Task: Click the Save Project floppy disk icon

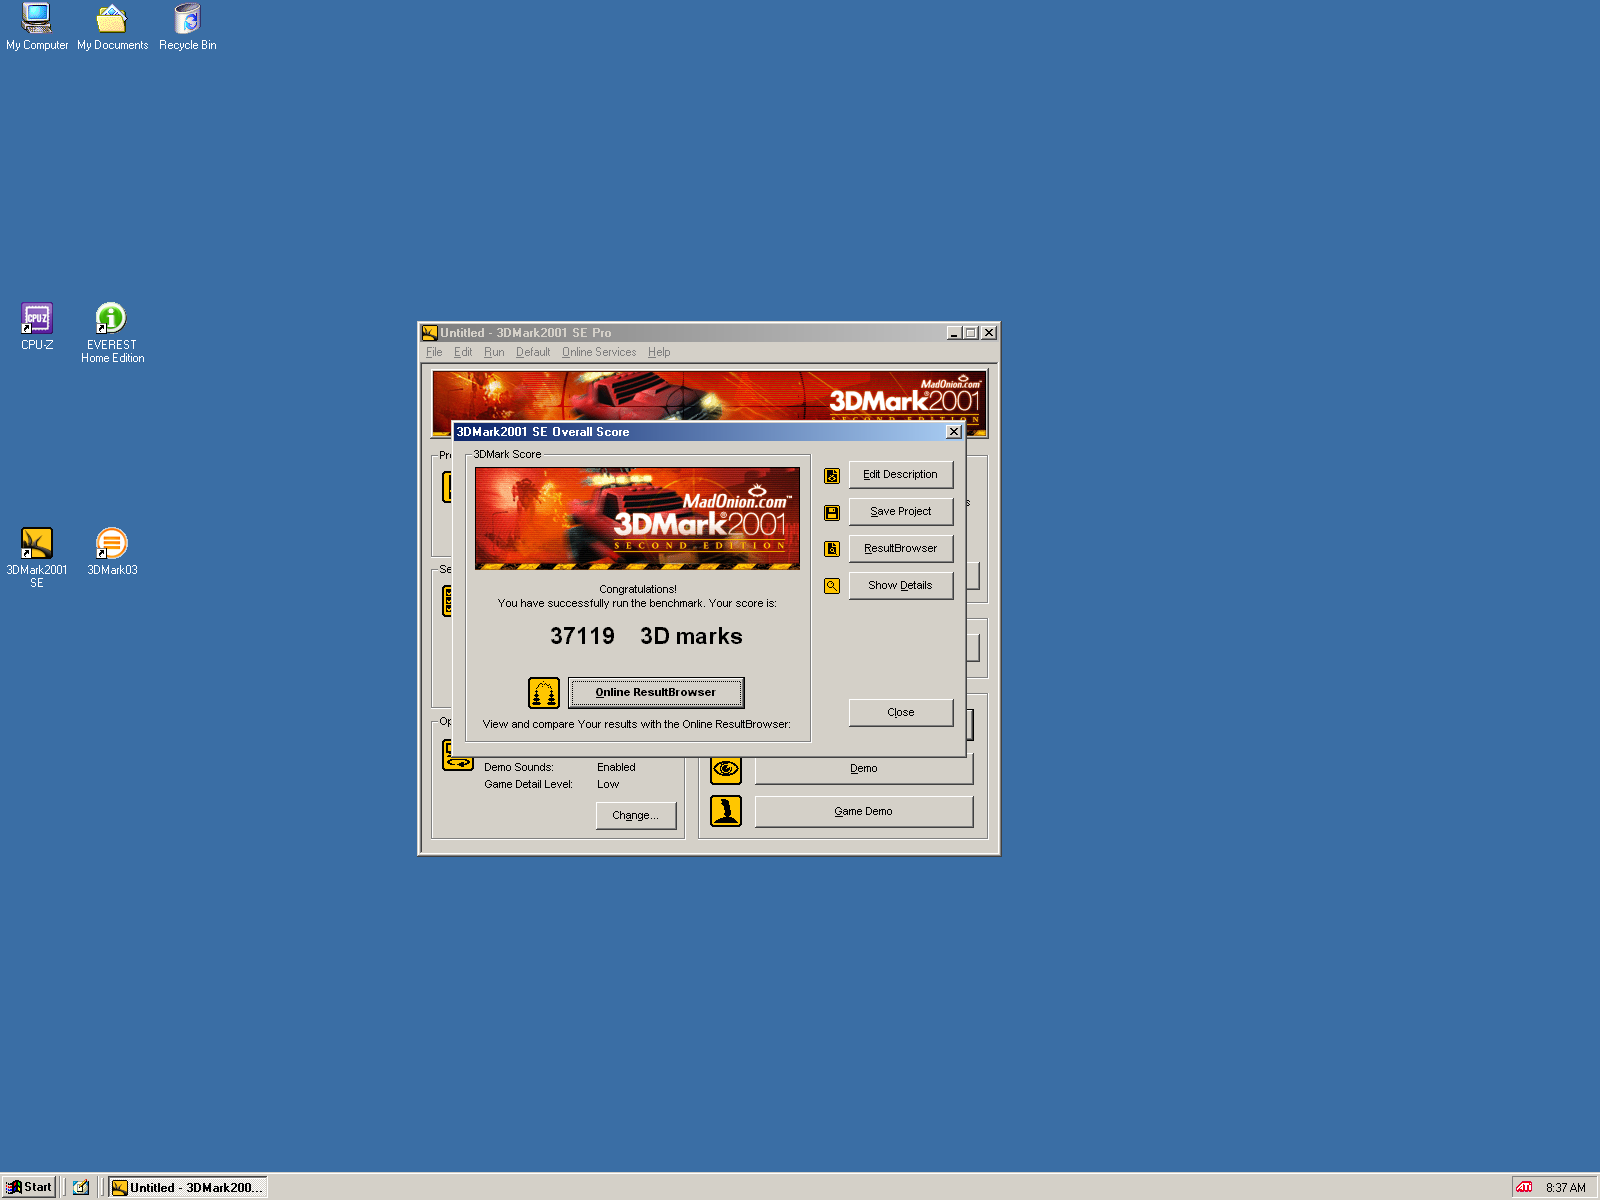Action: pos(832,512)
